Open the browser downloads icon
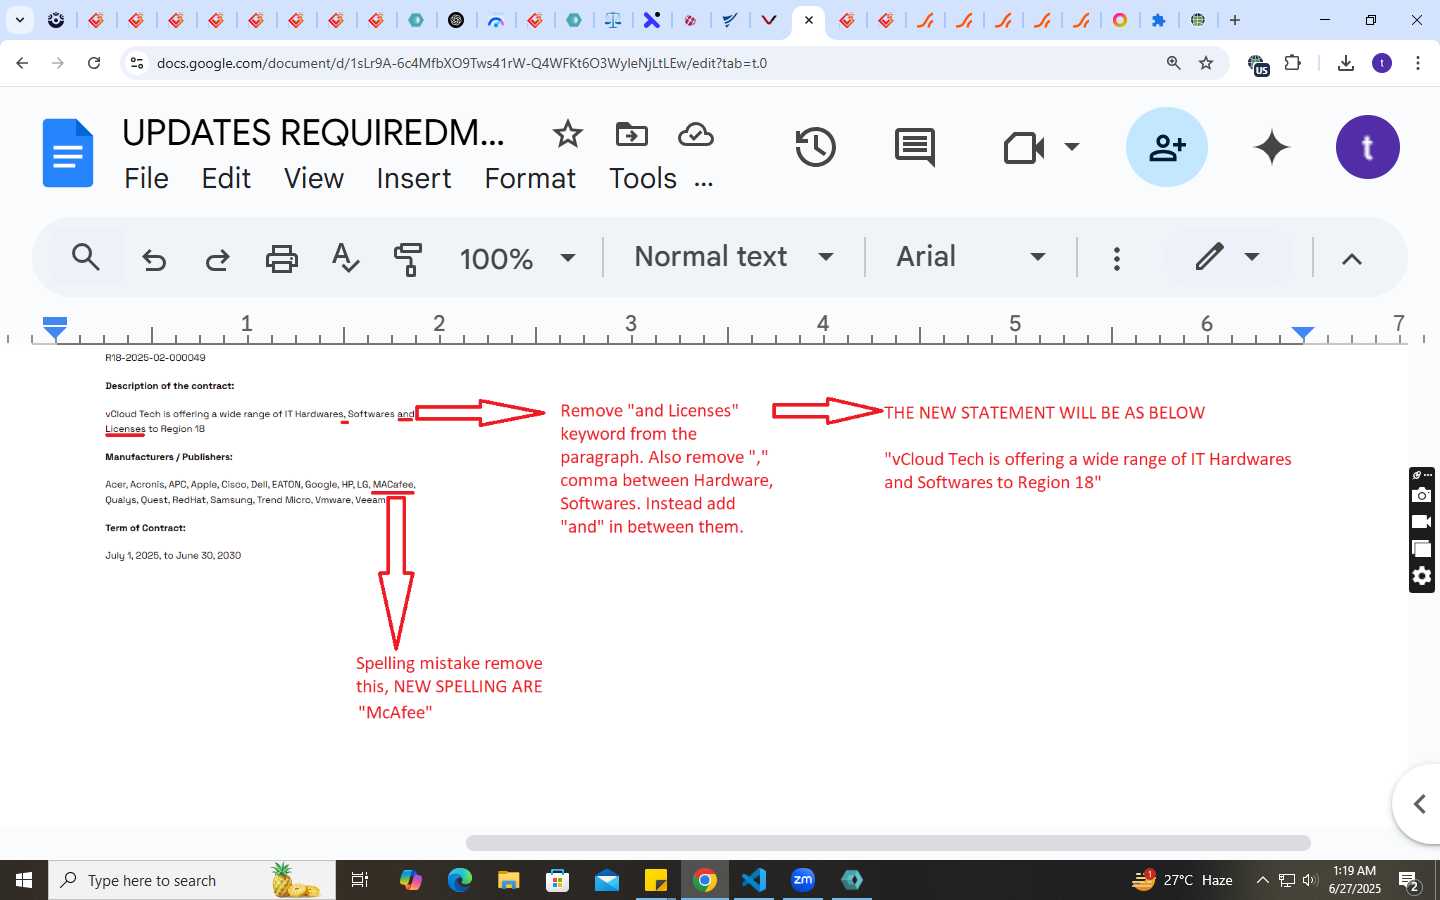1440x900 pixels. pyautogui.click(x=1346, y=63)
